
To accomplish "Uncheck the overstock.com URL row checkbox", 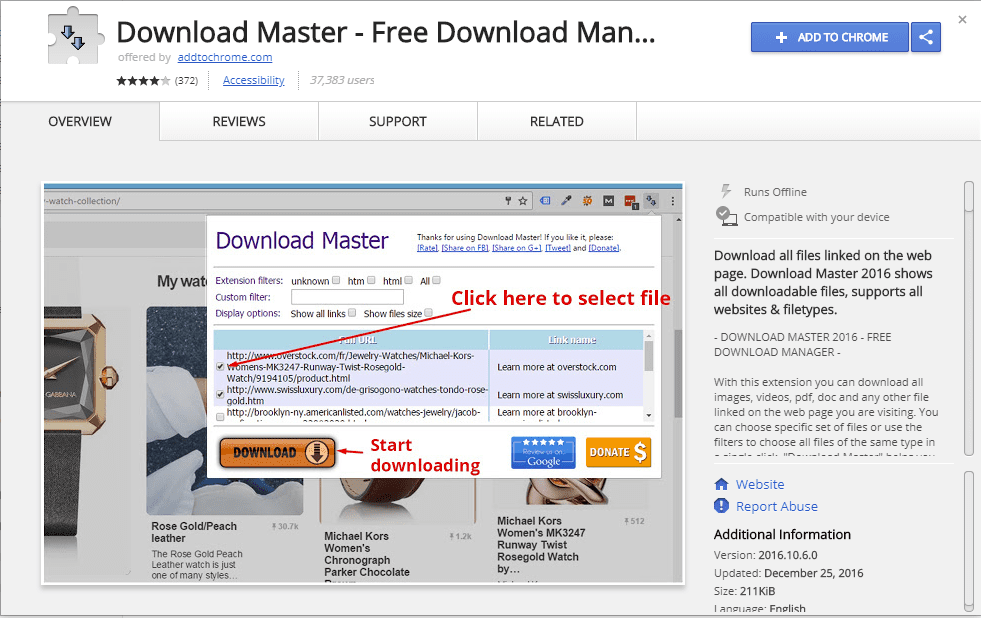I will (220, 367).
